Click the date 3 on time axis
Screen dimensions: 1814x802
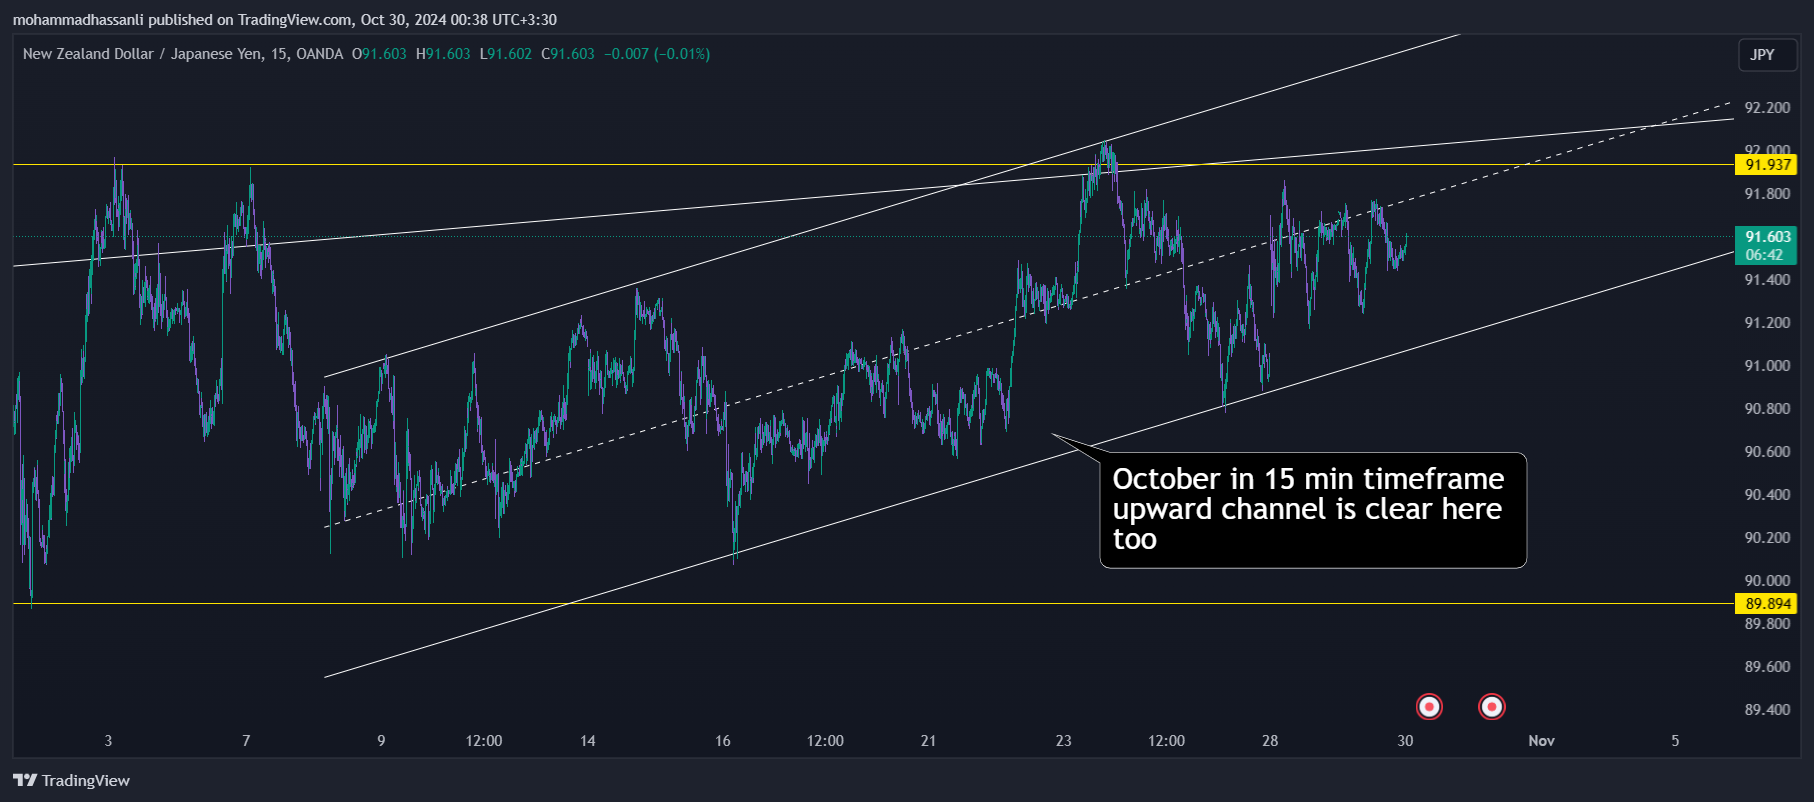click(x=108, y=741)
